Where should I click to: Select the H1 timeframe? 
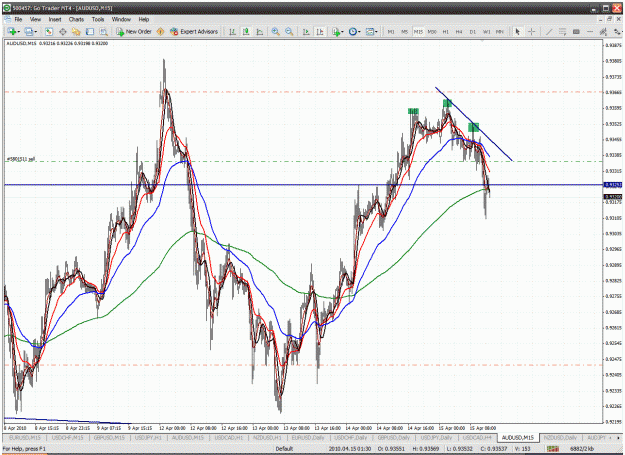click(x=446, y=31)
